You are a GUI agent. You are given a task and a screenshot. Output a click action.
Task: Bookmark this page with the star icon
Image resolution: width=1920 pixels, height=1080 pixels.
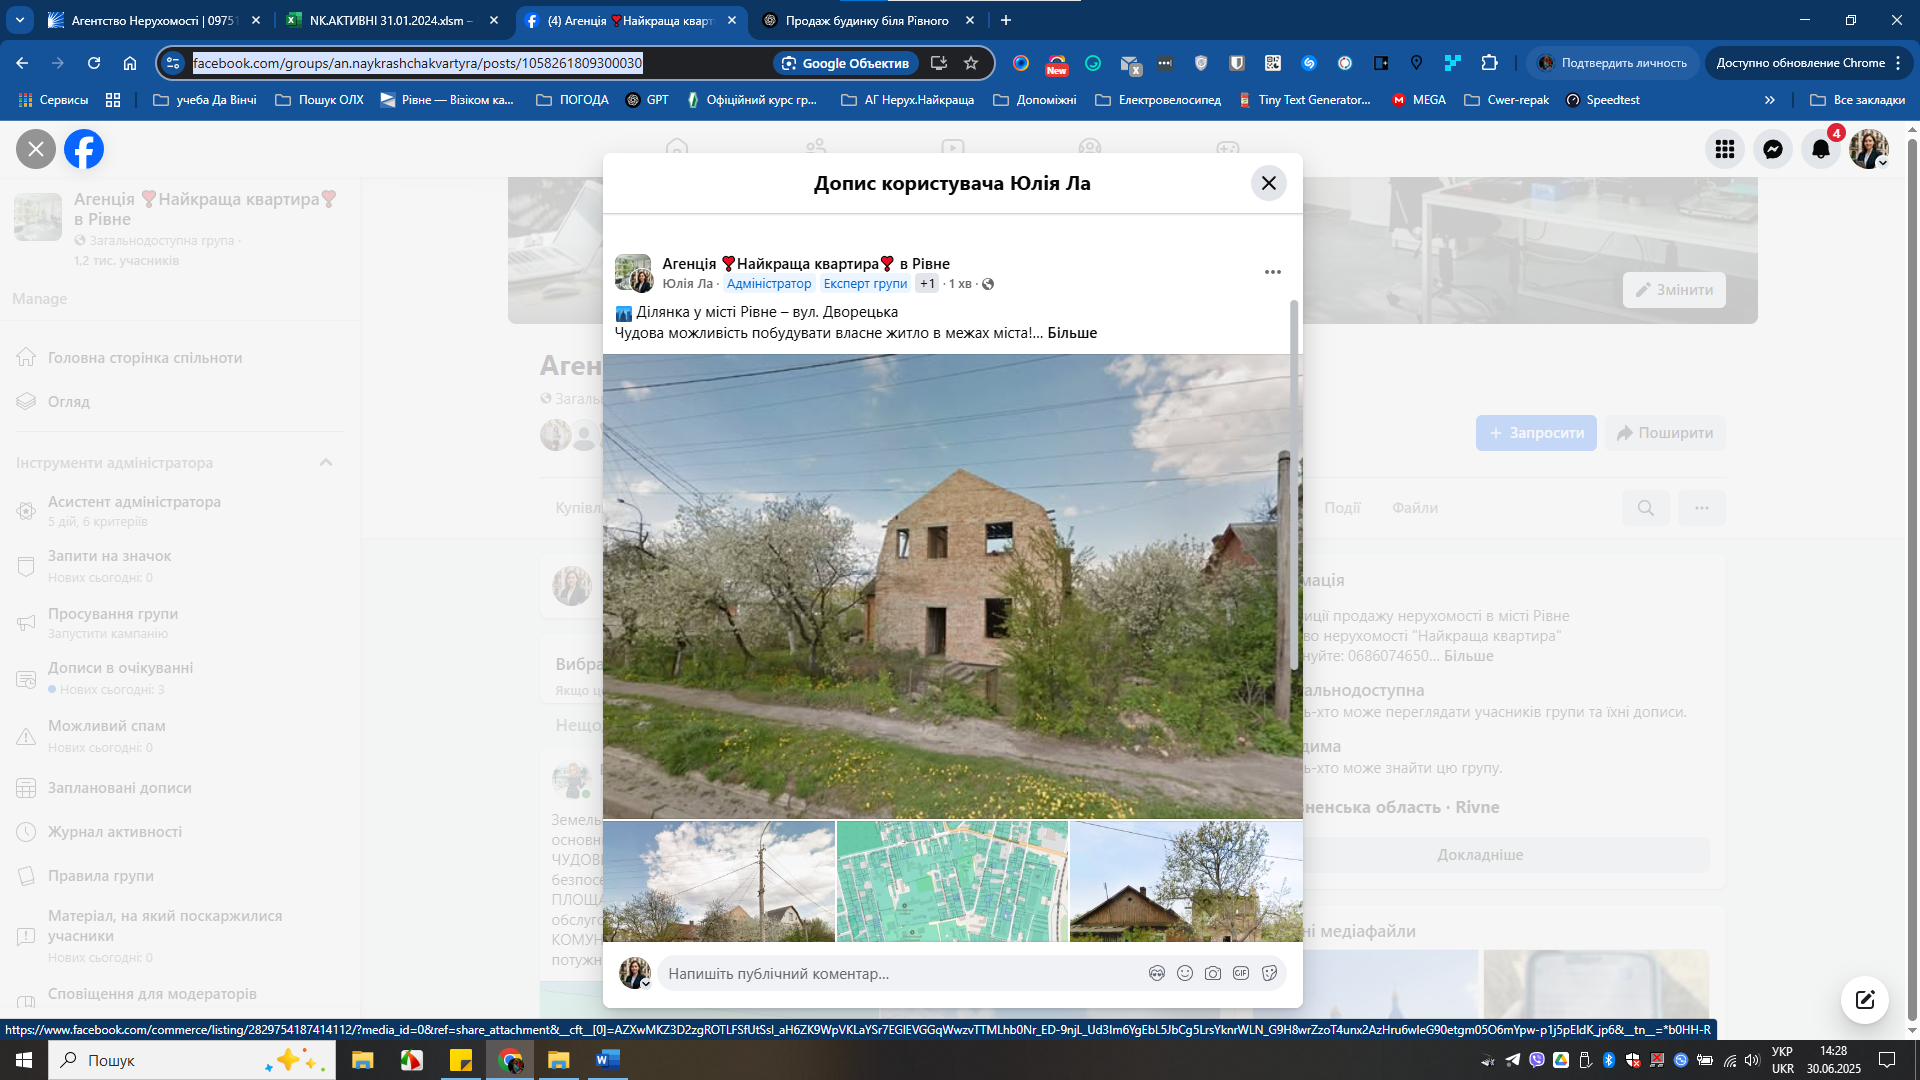click(970, 63)
